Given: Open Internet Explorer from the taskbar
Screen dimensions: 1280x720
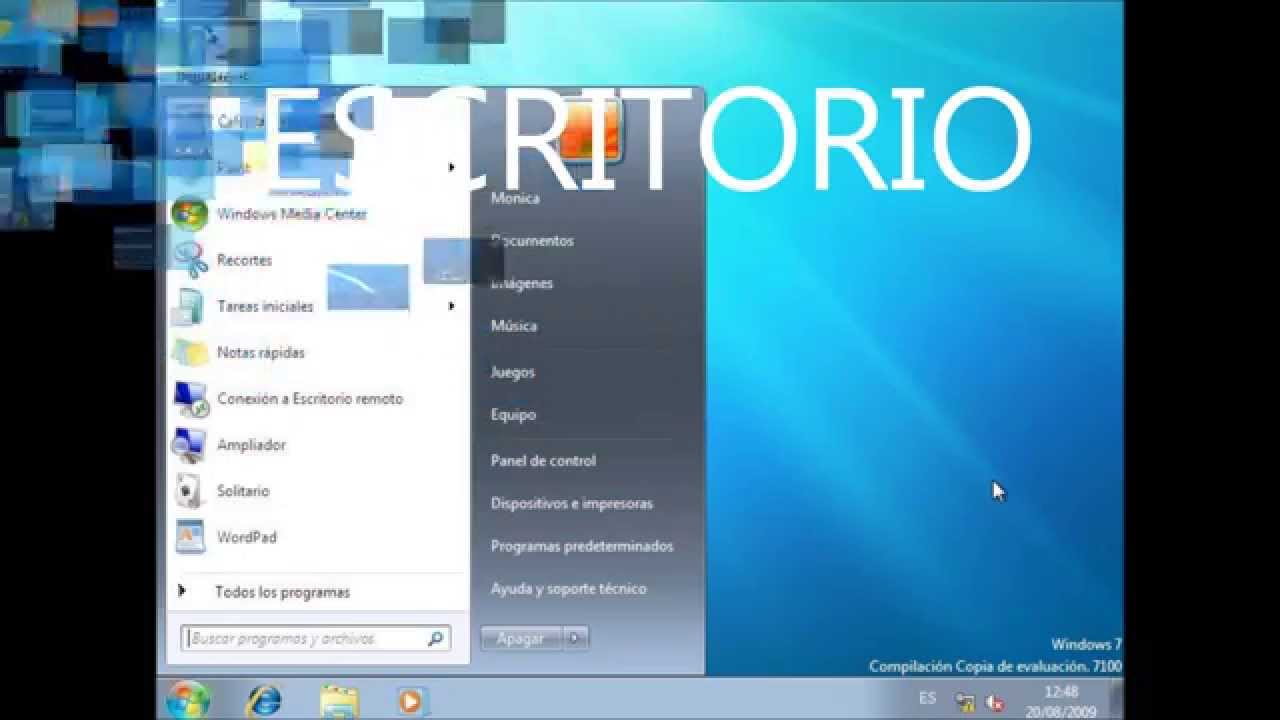Looking at the screenshot, I should [264, 700].
